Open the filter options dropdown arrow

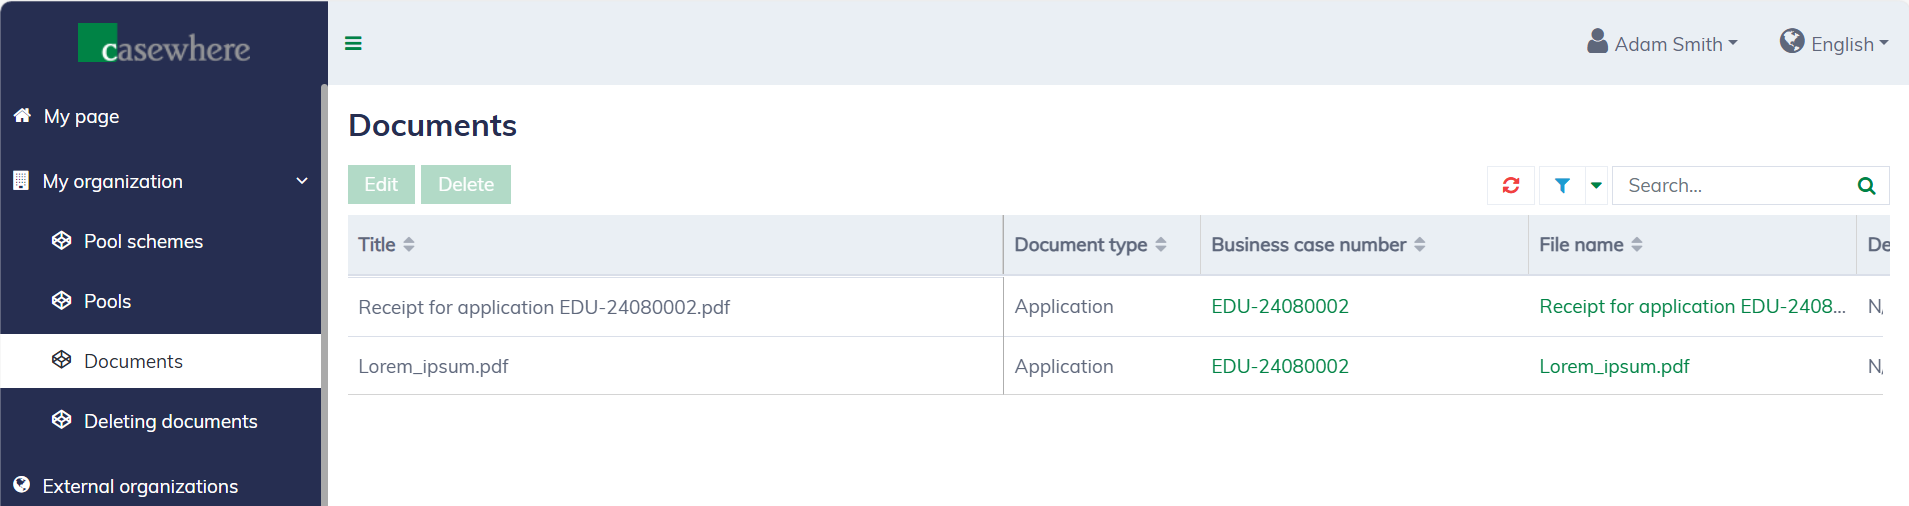point(1596,185)
